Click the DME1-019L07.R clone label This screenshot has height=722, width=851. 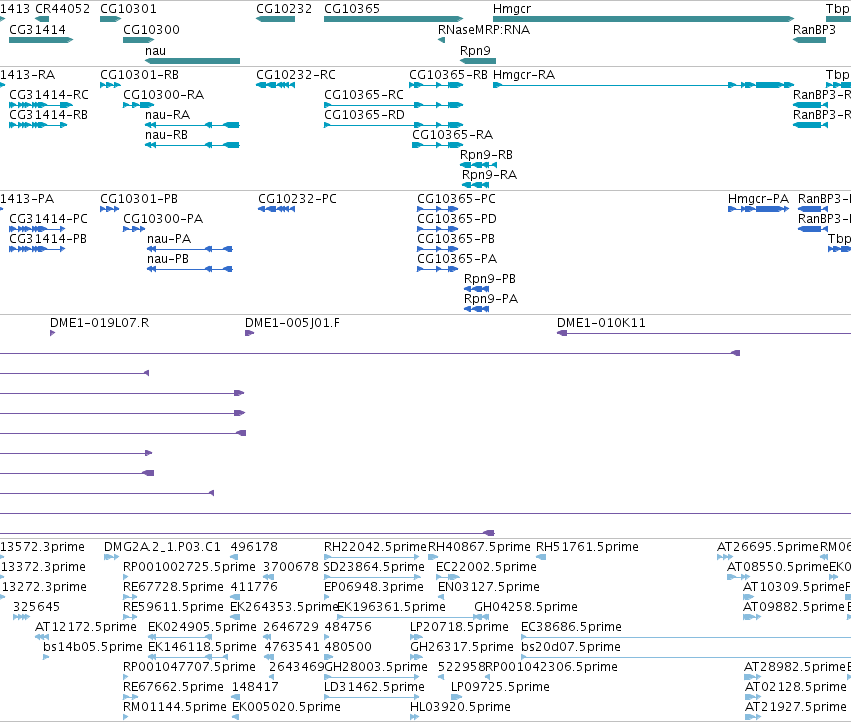(x=99, y=323)
